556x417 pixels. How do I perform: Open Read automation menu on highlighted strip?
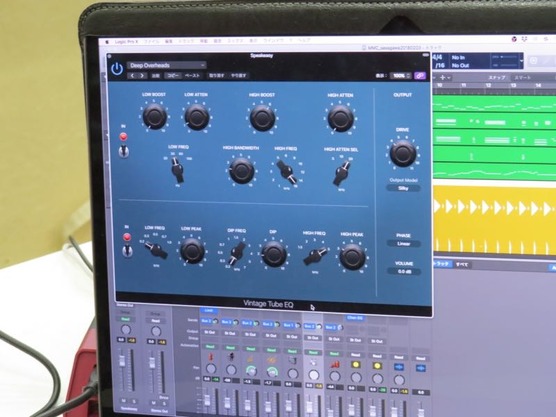pyautogui.click(x=313, y=352)
